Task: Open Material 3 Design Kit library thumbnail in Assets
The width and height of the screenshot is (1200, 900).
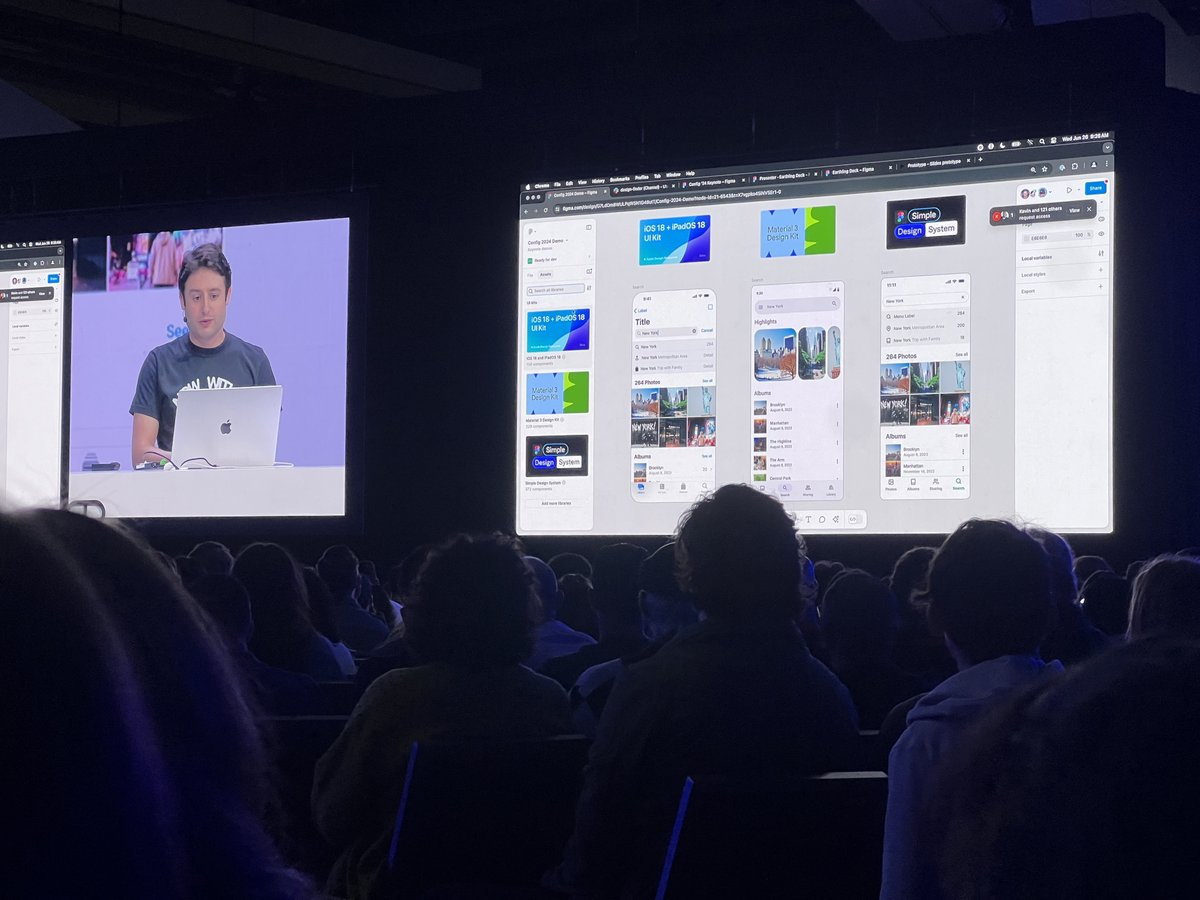Action: click(x=557, y=393)
